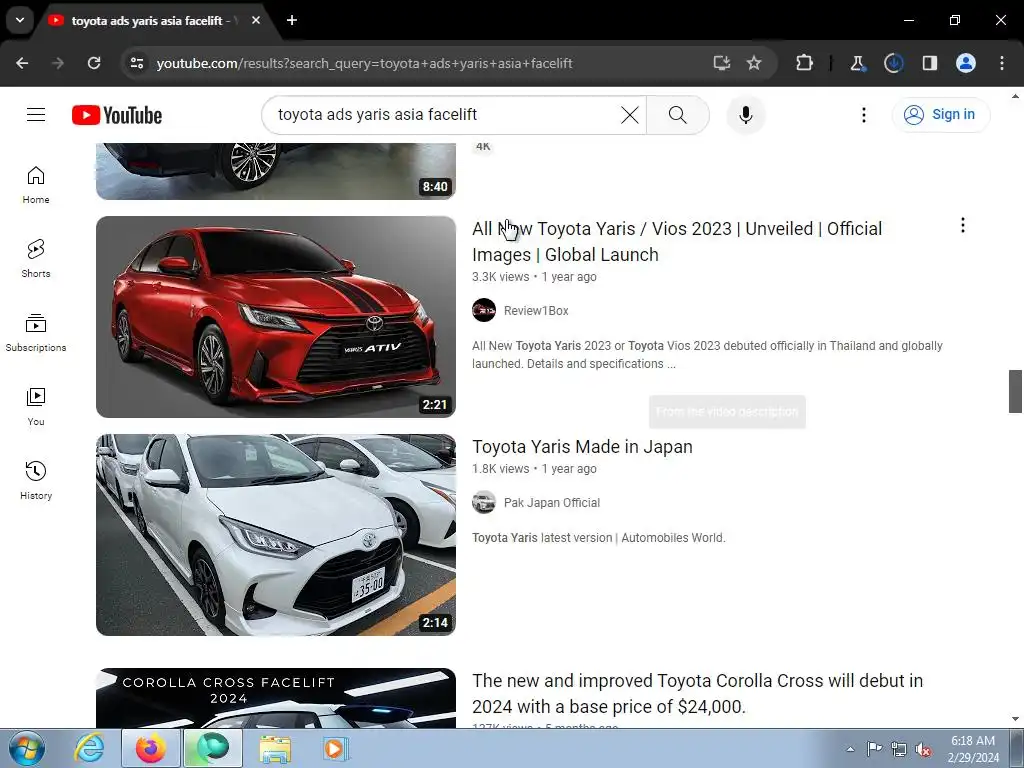This screenshot has height=768, width=1024.
Task: Open Subscriptions in the sidebar
Action: pyautogui.click(x=36, y=332)
